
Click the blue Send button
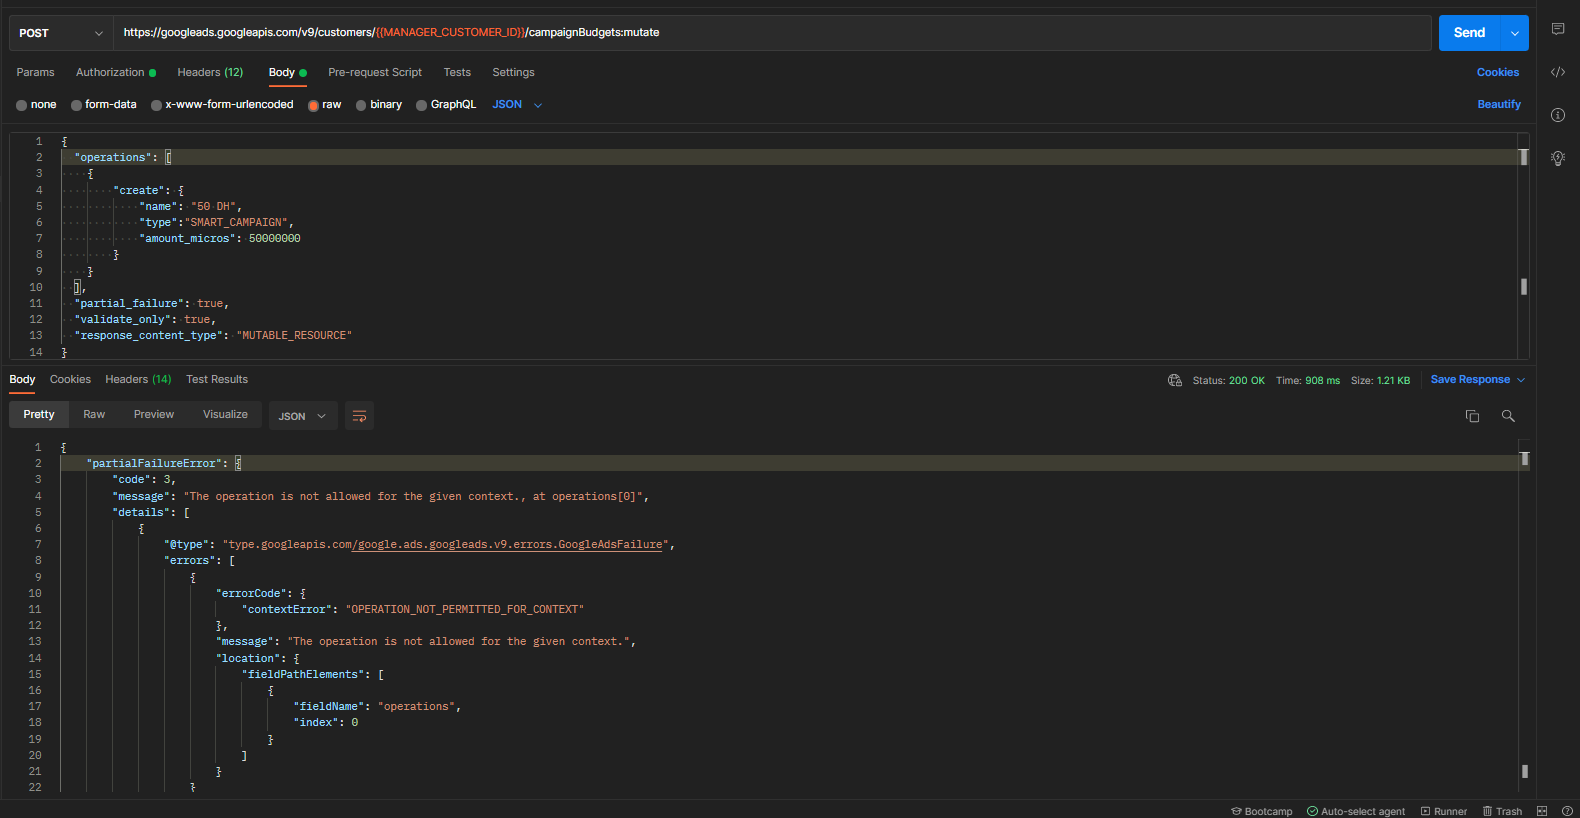point(1469,33)
